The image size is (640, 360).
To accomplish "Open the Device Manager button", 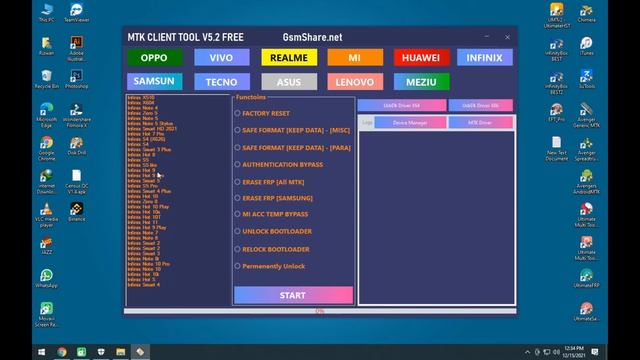I will click(410, 122).
